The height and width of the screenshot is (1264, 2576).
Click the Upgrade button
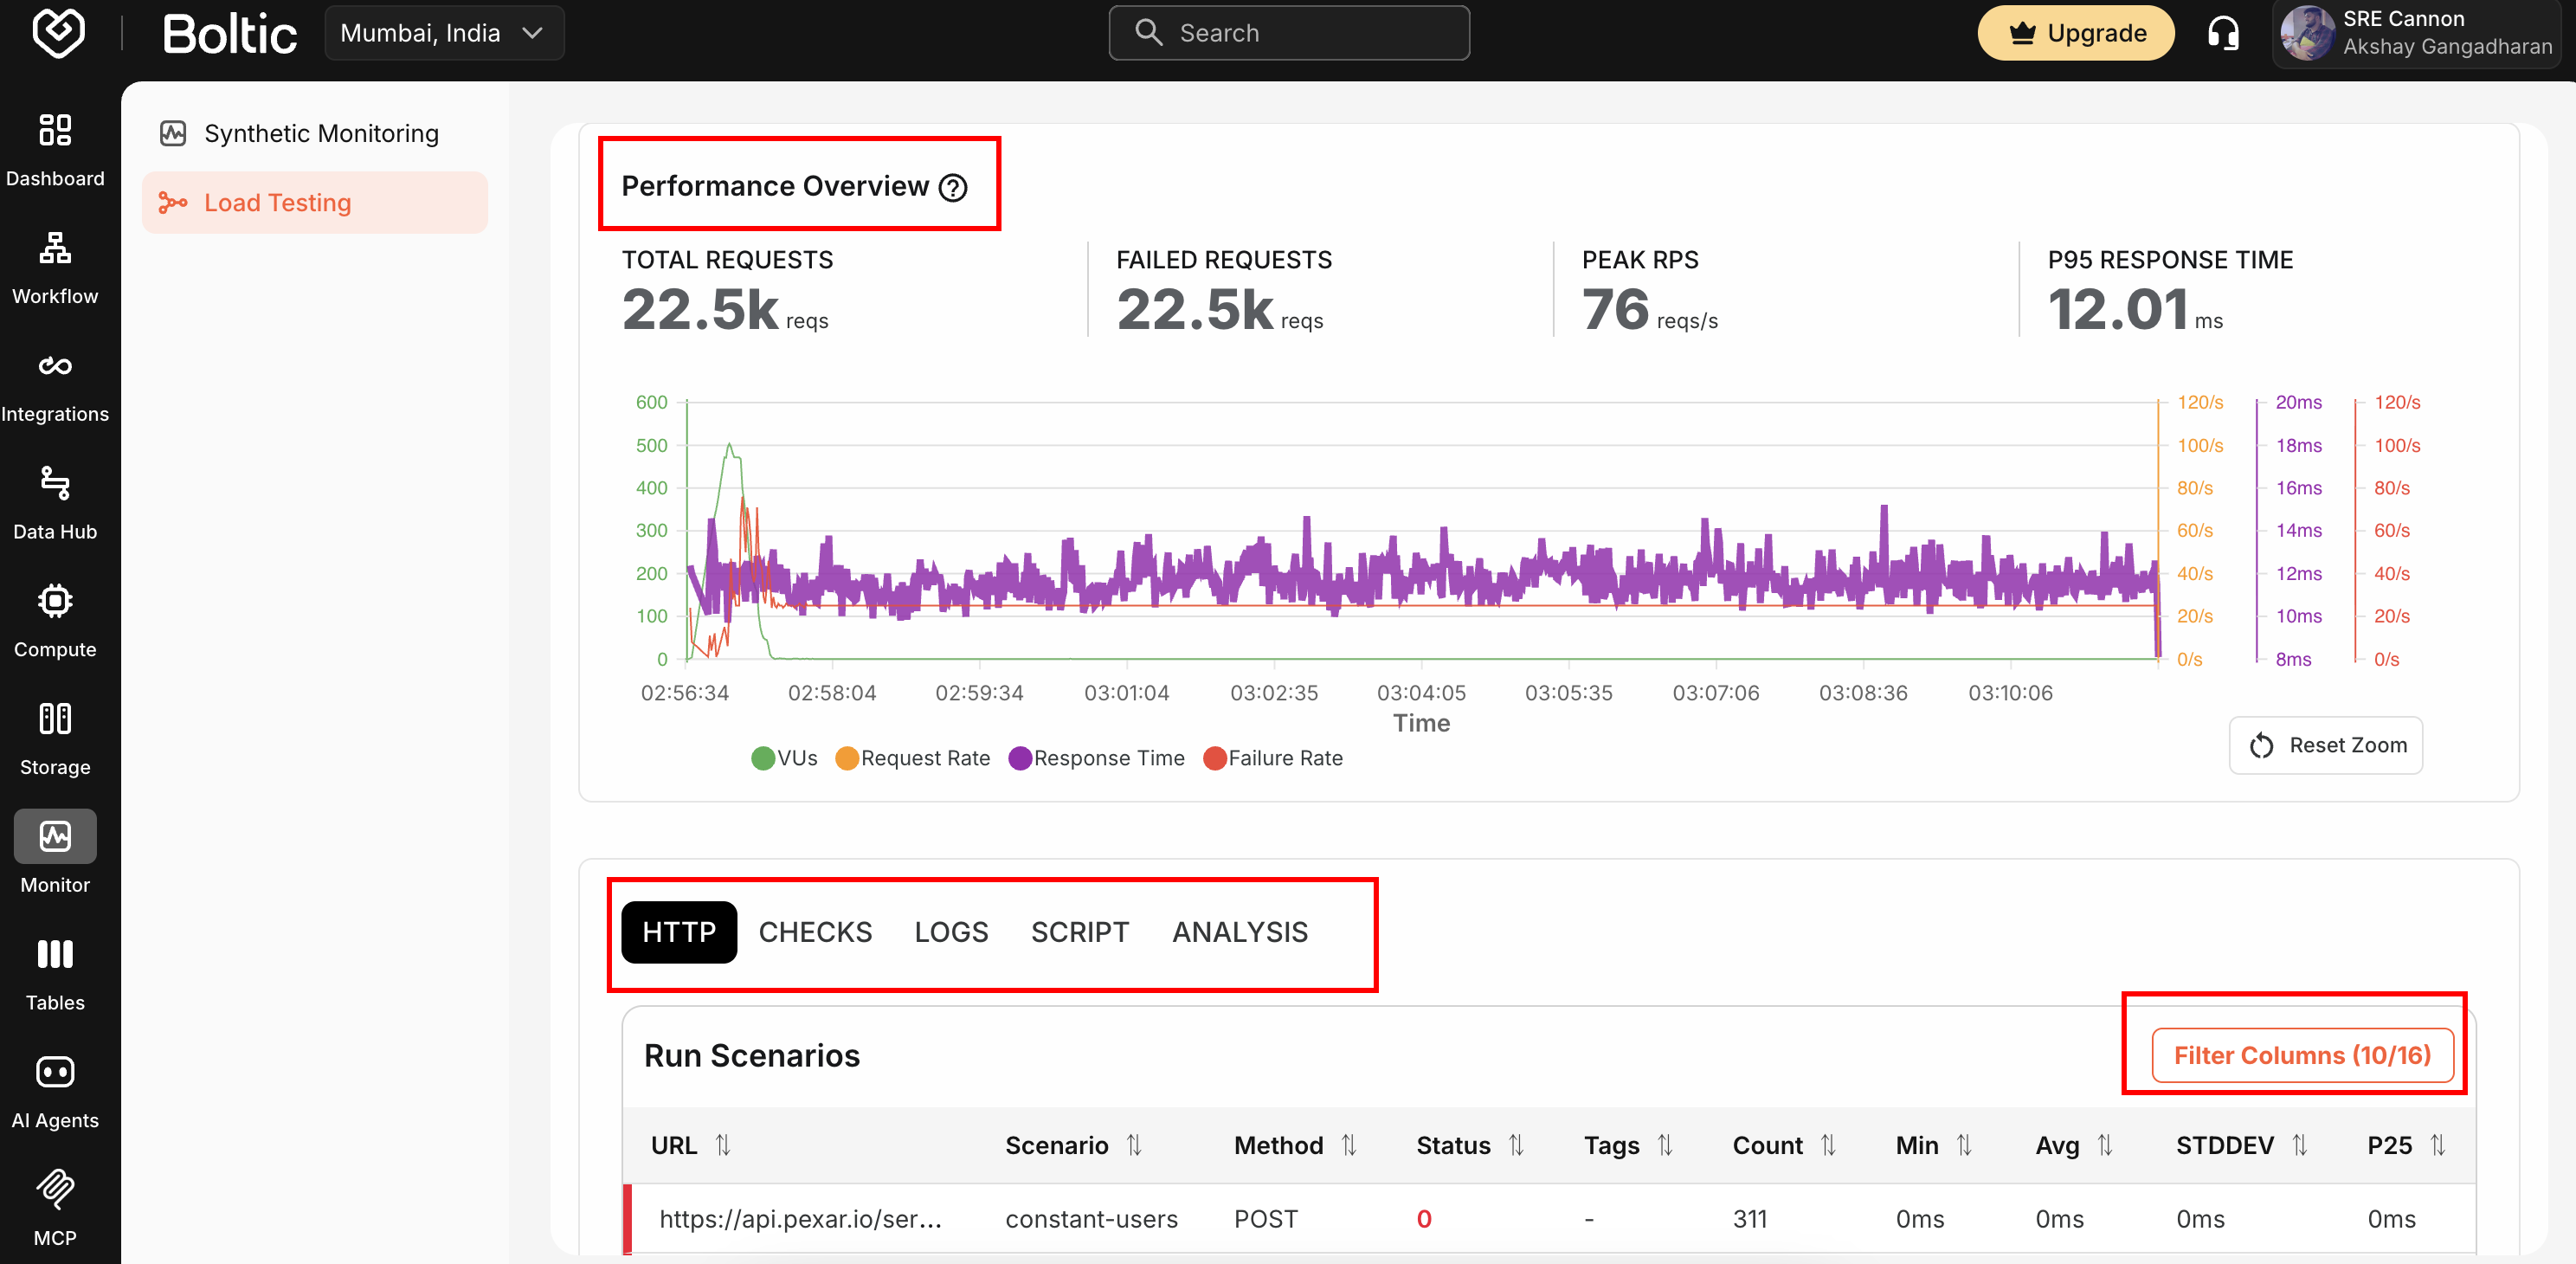[2075, 33]
